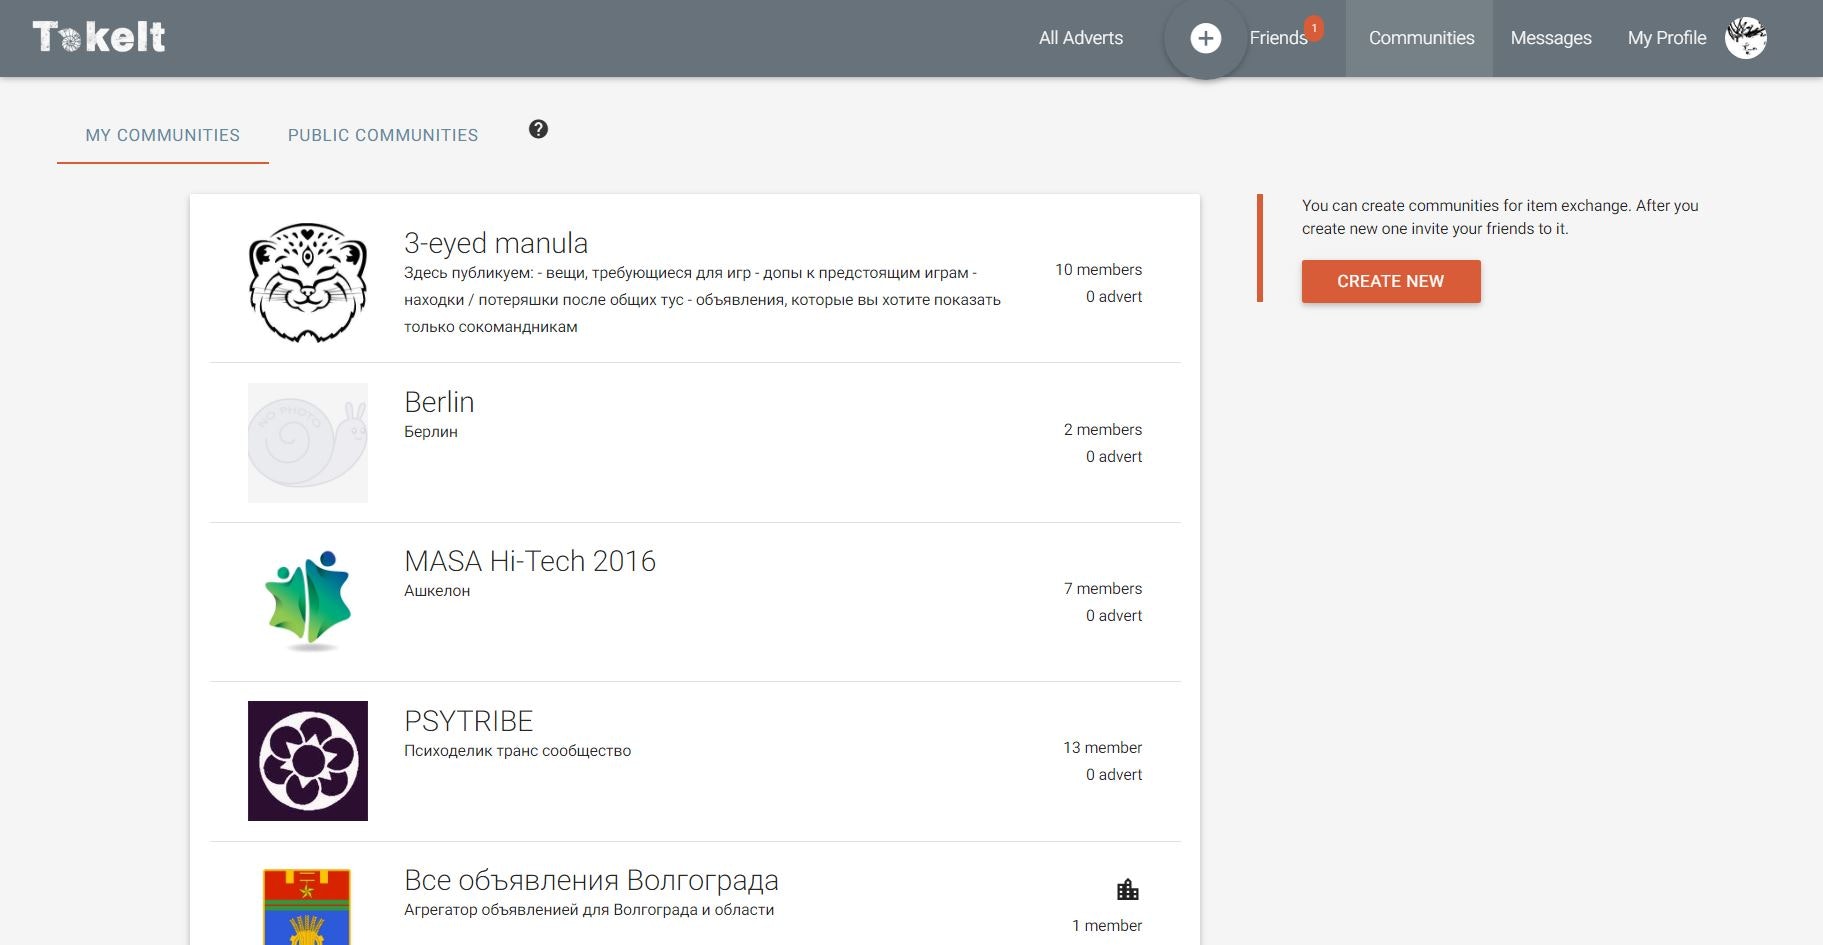Click the Friends notification badge
The width and height of the screenshot is (1823, 945).
1314,28
